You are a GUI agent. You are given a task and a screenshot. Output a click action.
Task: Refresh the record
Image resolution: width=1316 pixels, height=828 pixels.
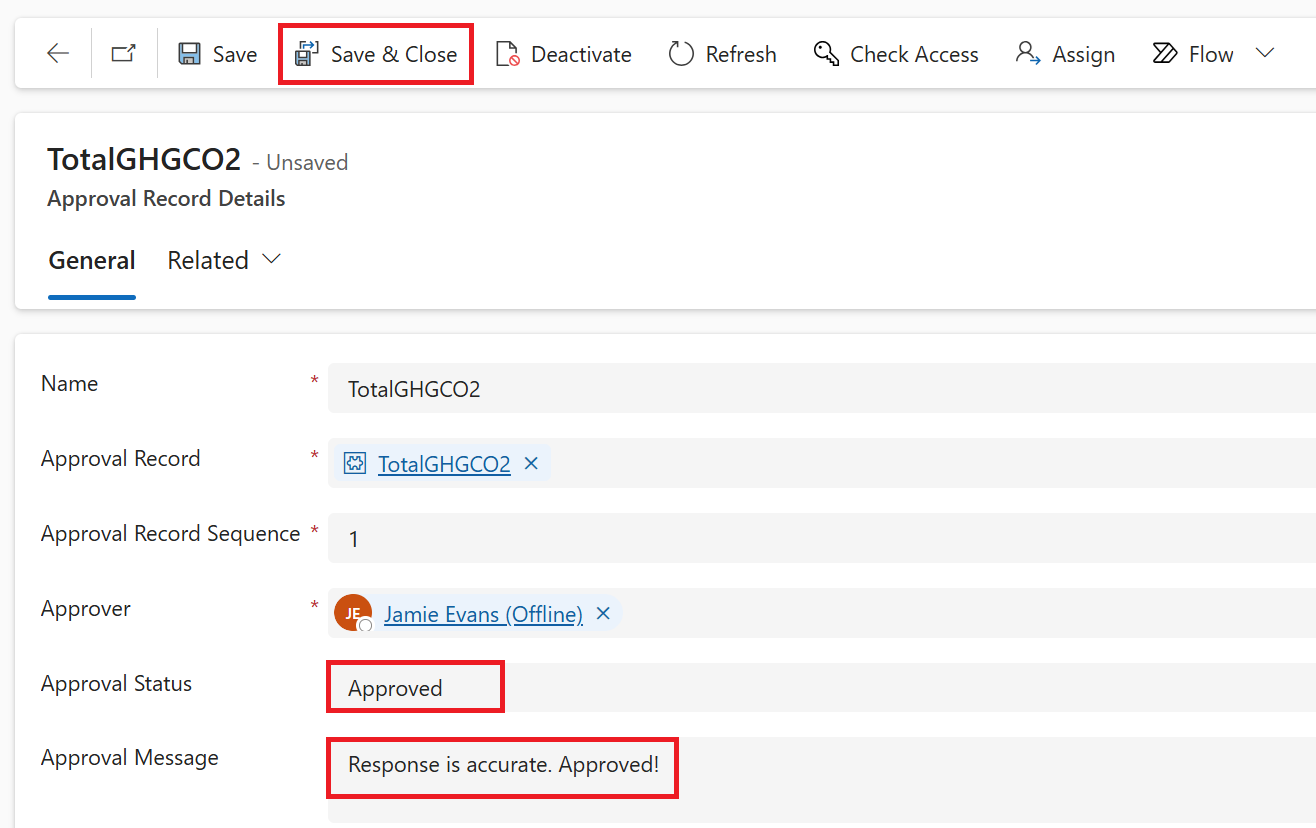(722, 54)
